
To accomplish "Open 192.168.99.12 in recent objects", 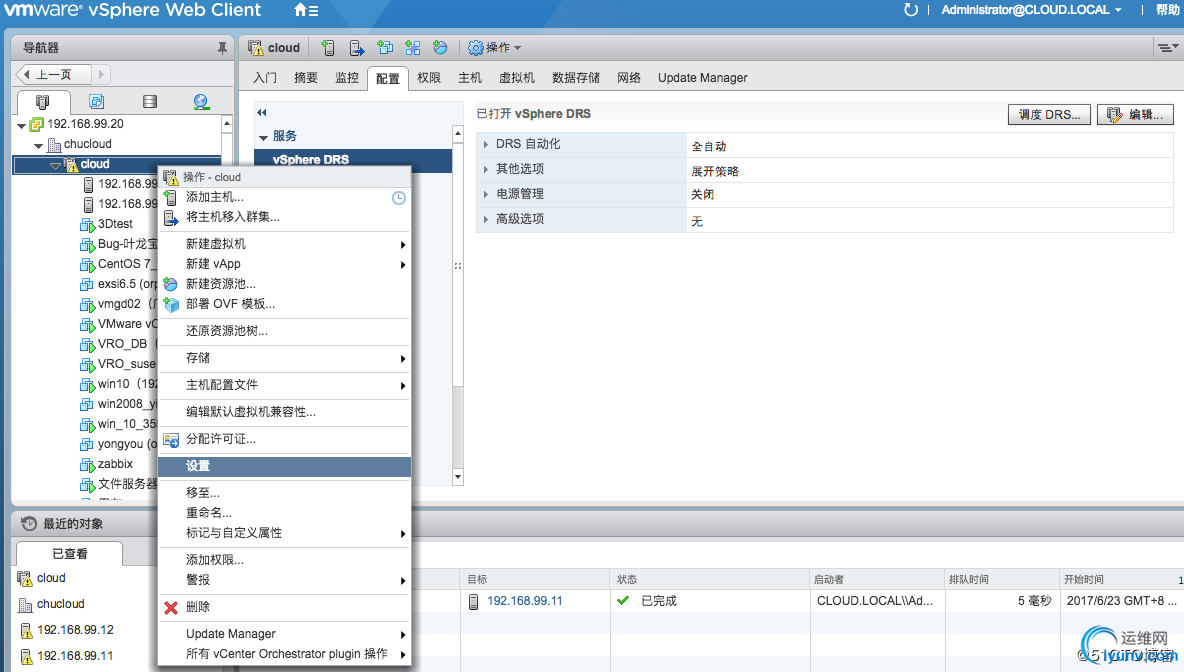I will pos(76,630).
